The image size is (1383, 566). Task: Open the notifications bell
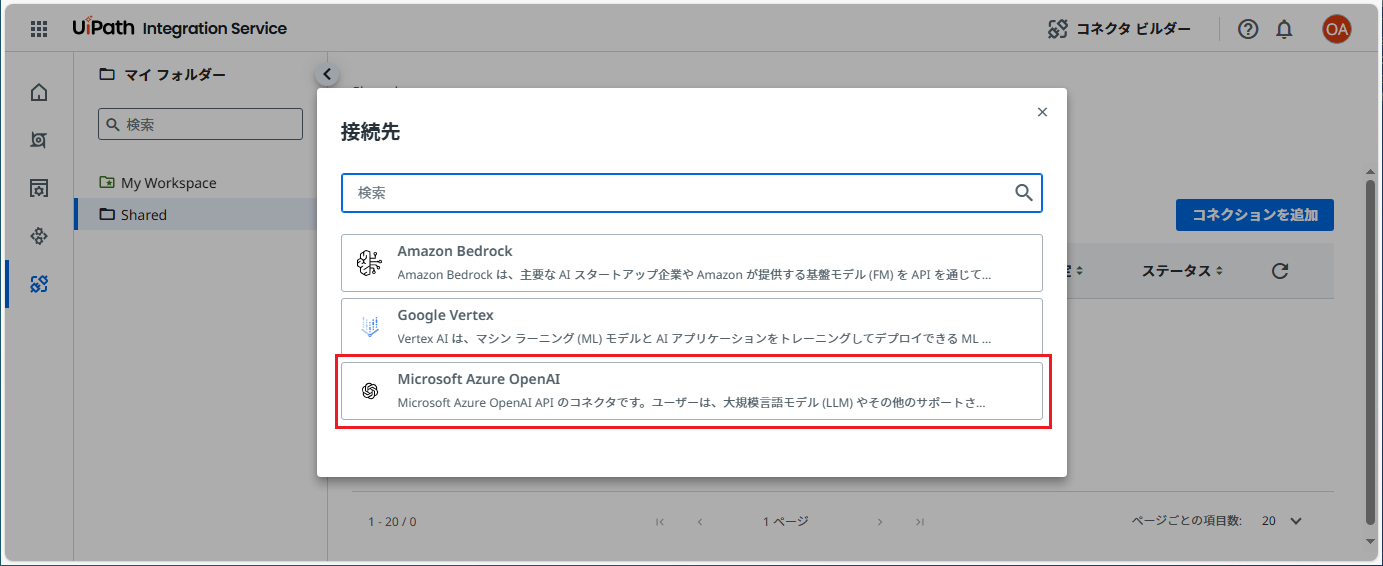tap(1285, 29)
